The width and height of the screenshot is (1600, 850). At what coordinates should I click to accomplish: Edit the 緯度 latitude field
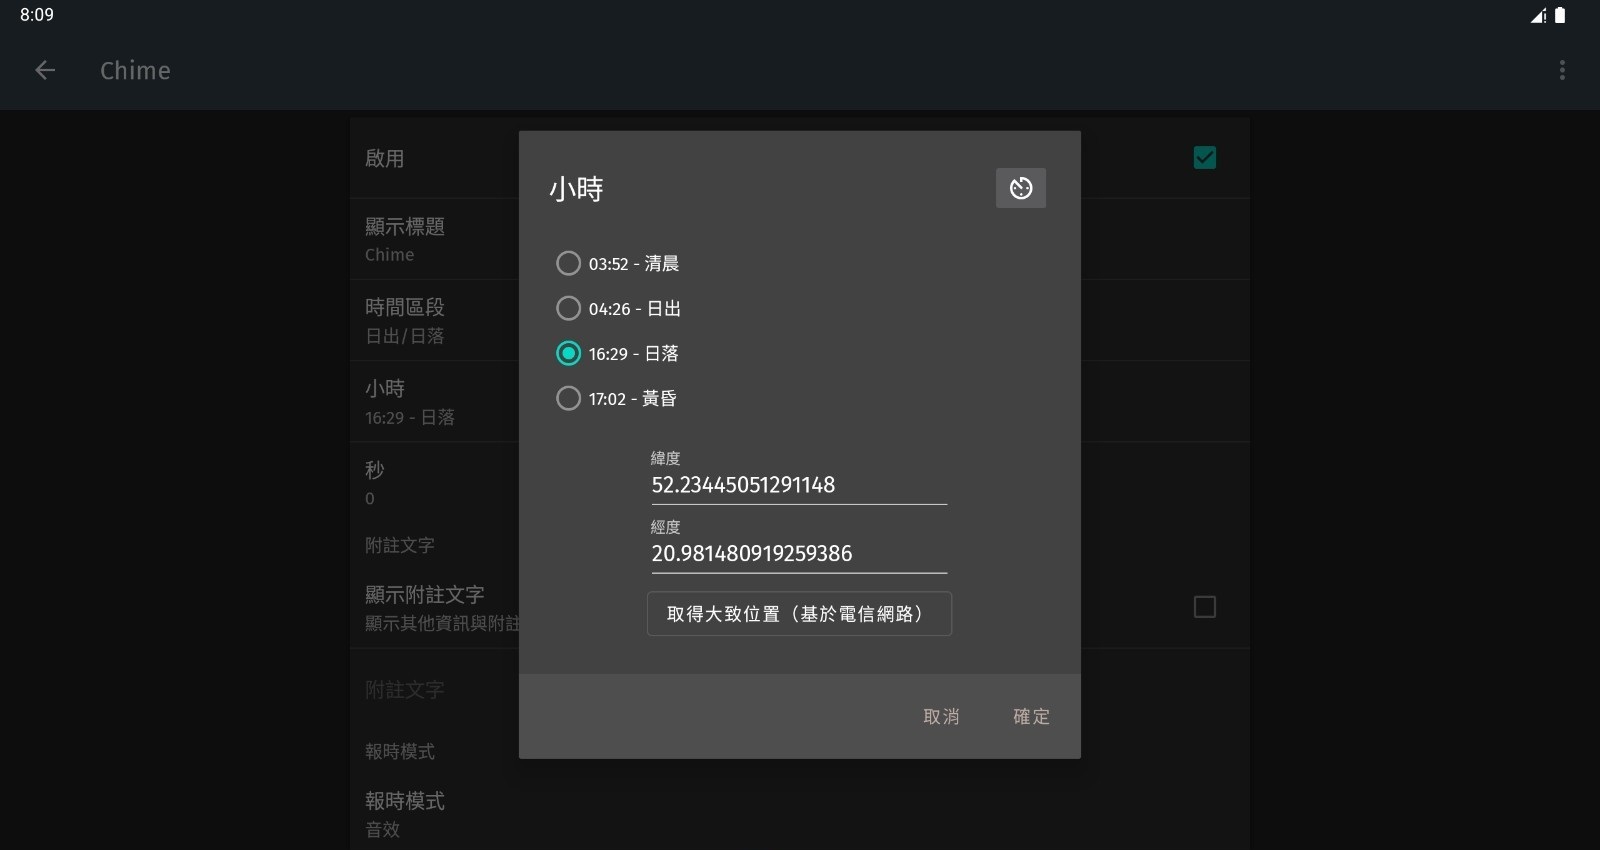(798, 485)
